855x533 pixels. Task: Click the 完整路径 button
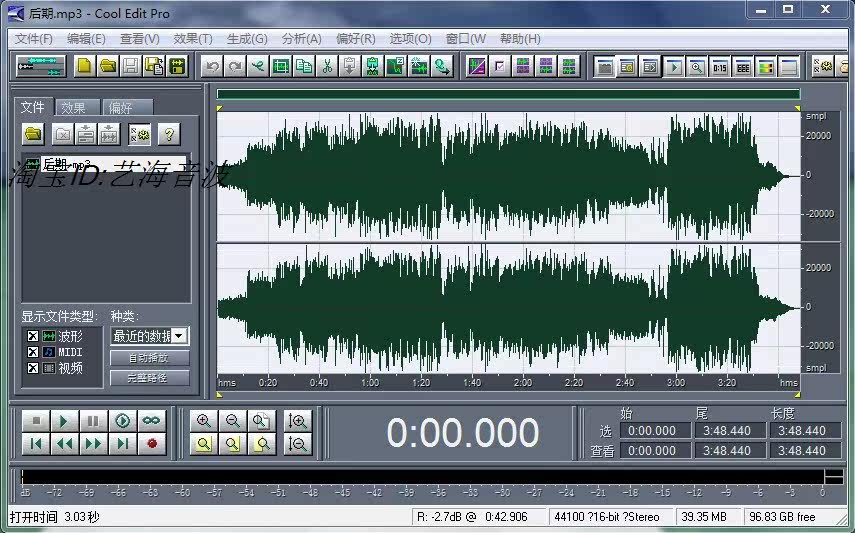149,378
